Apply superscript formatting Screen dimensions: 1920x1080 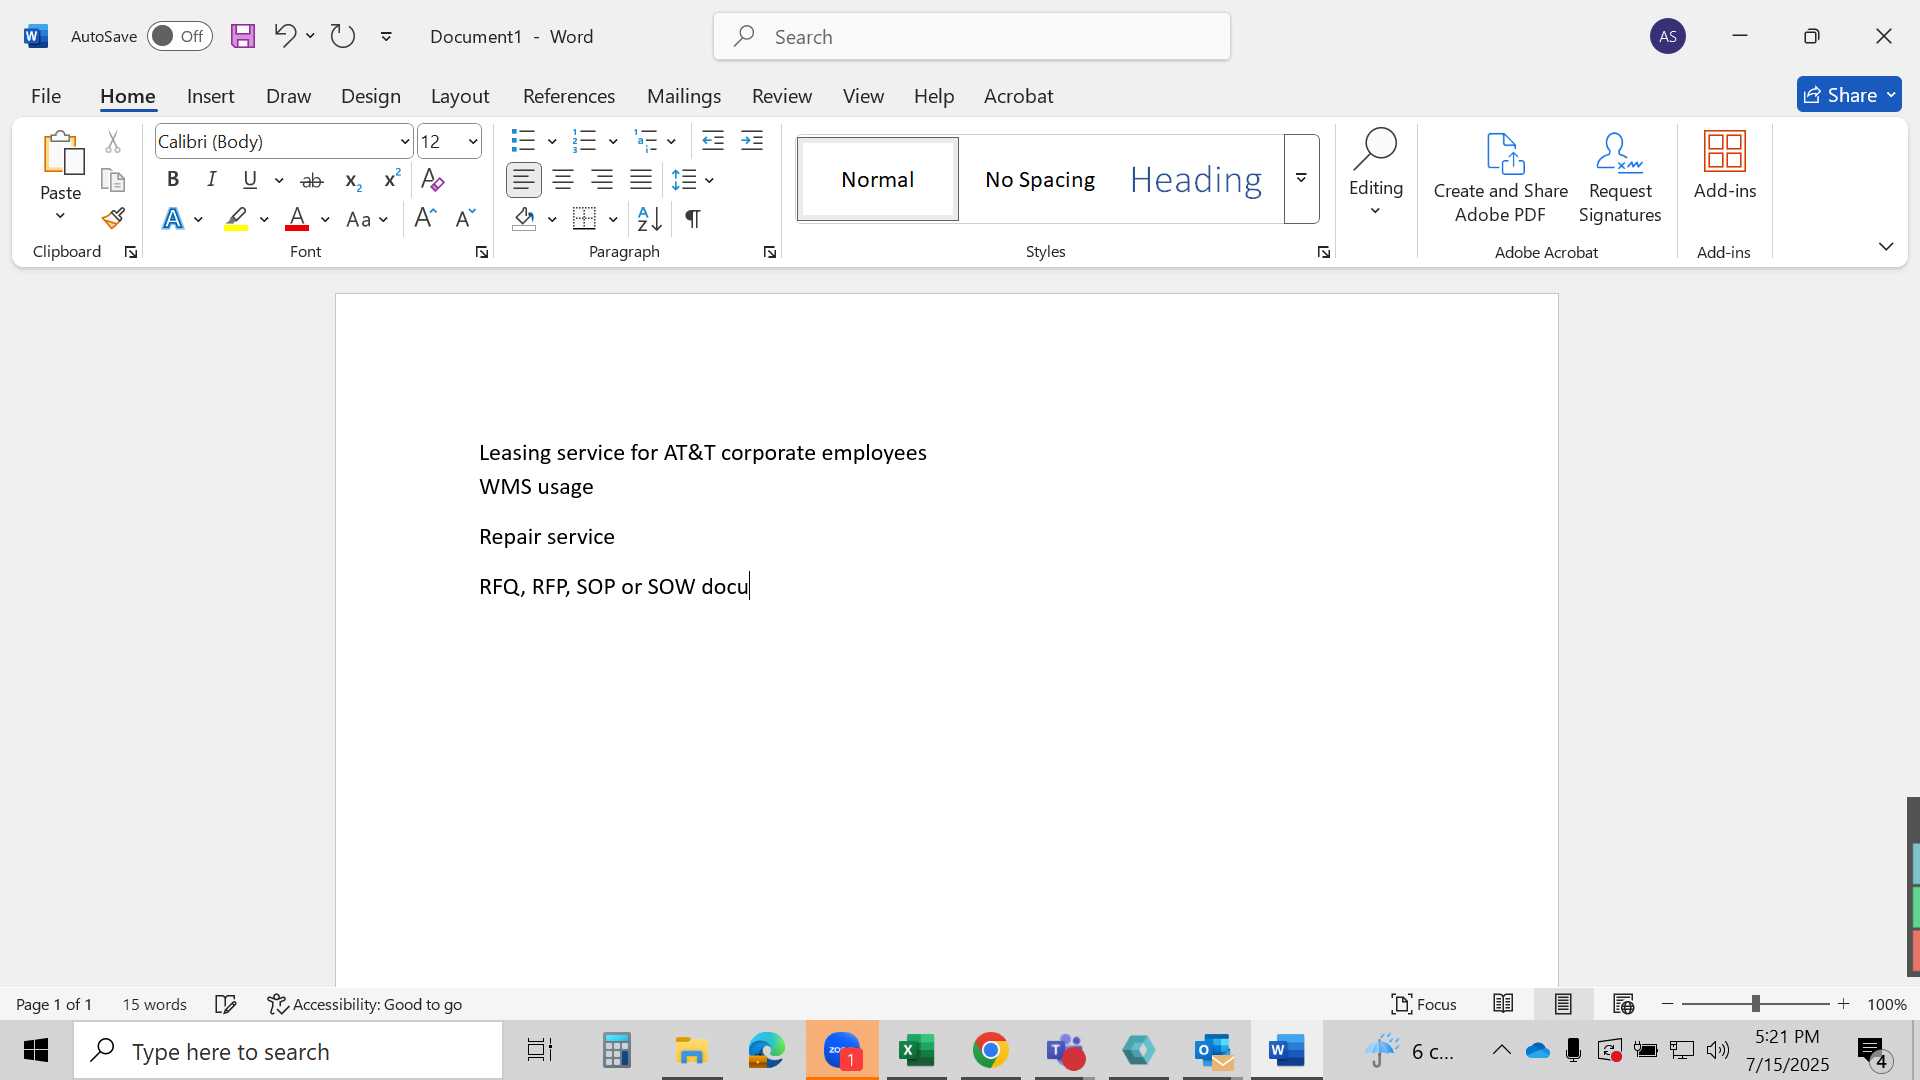coord(392,180)
